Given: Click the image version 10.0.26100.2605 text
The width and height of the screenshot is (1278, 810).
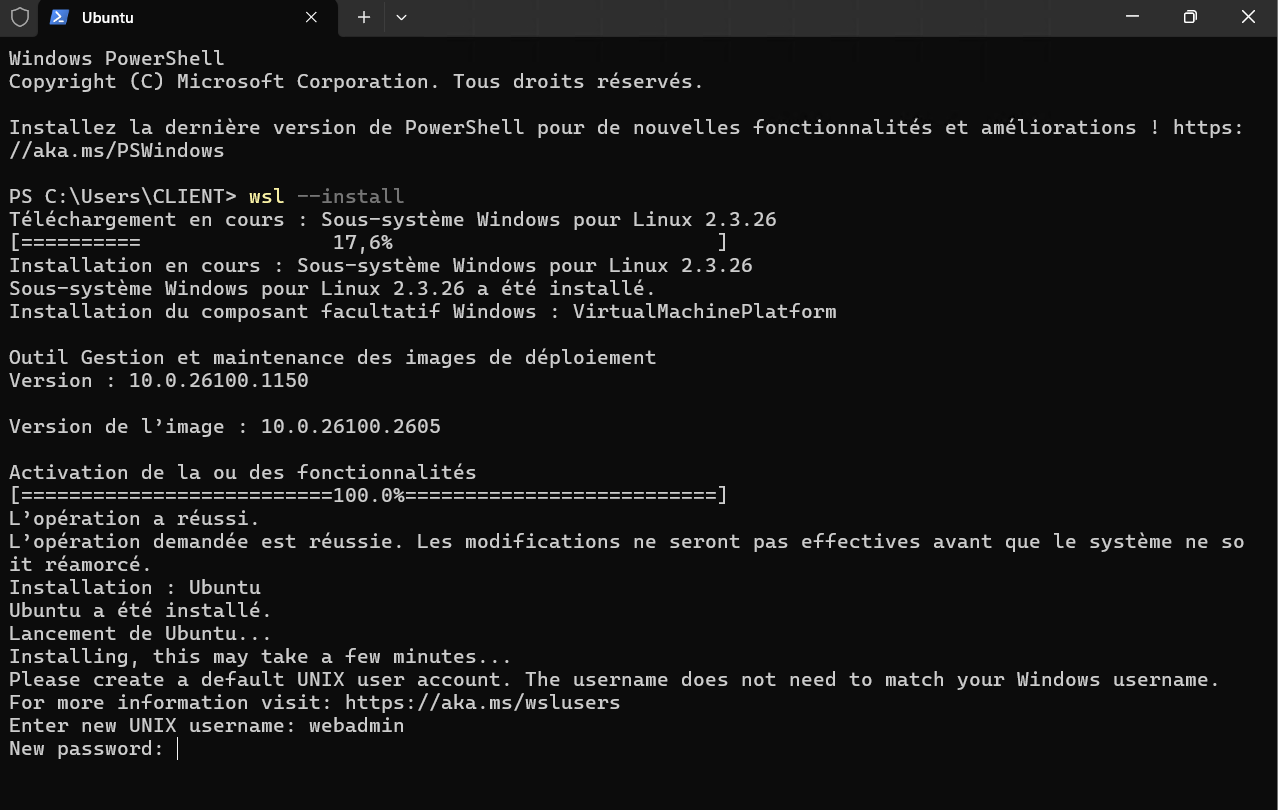Looking at the screenshot, I should pyautogui.click(x=350, y=427).
